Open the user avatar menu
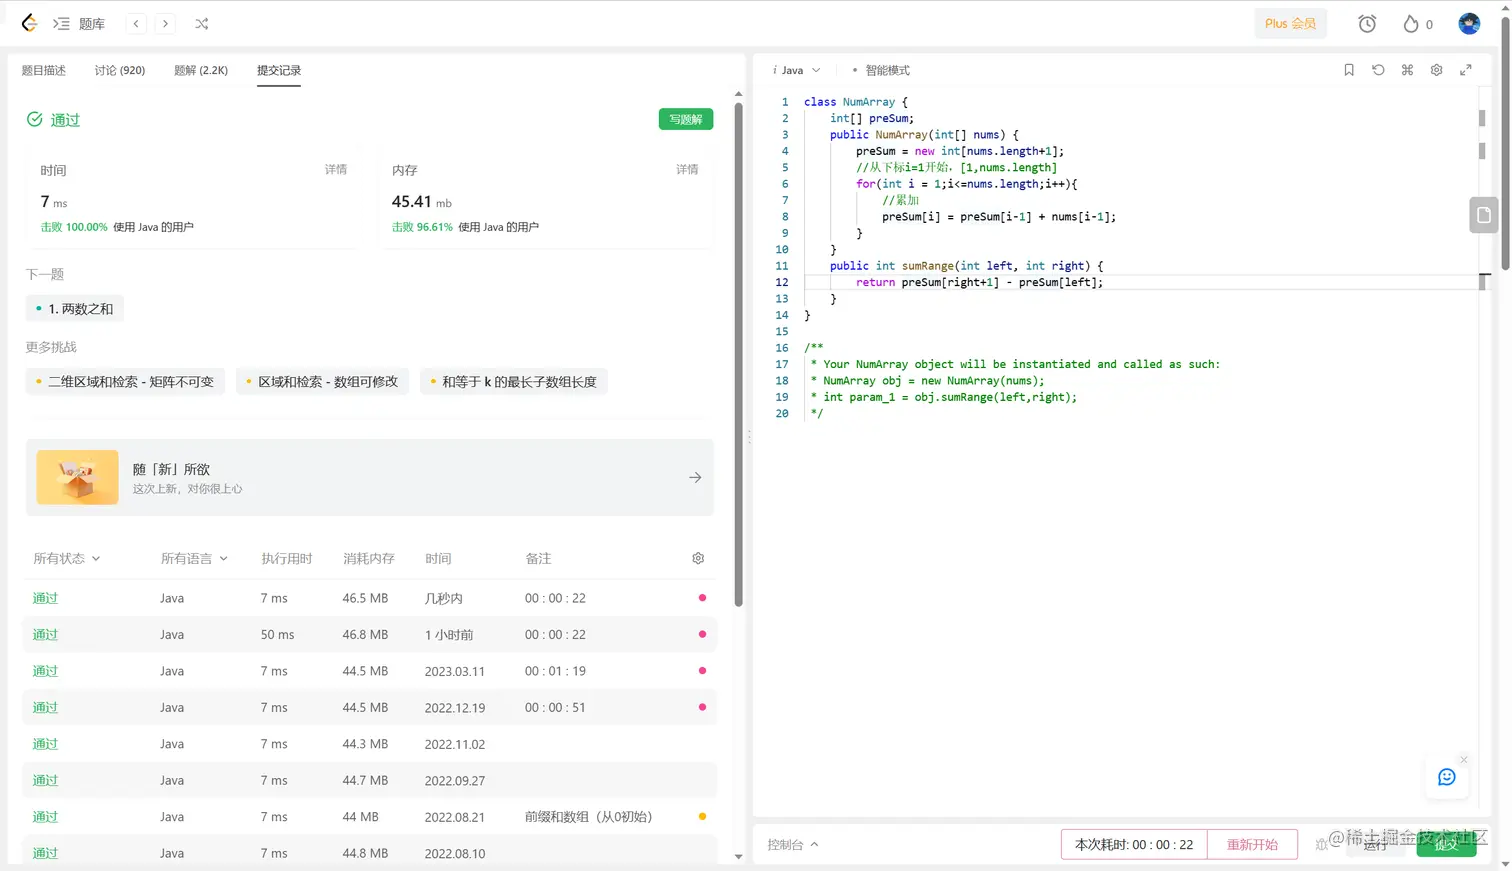1512x871 pixels. (x=1469, y=24)
